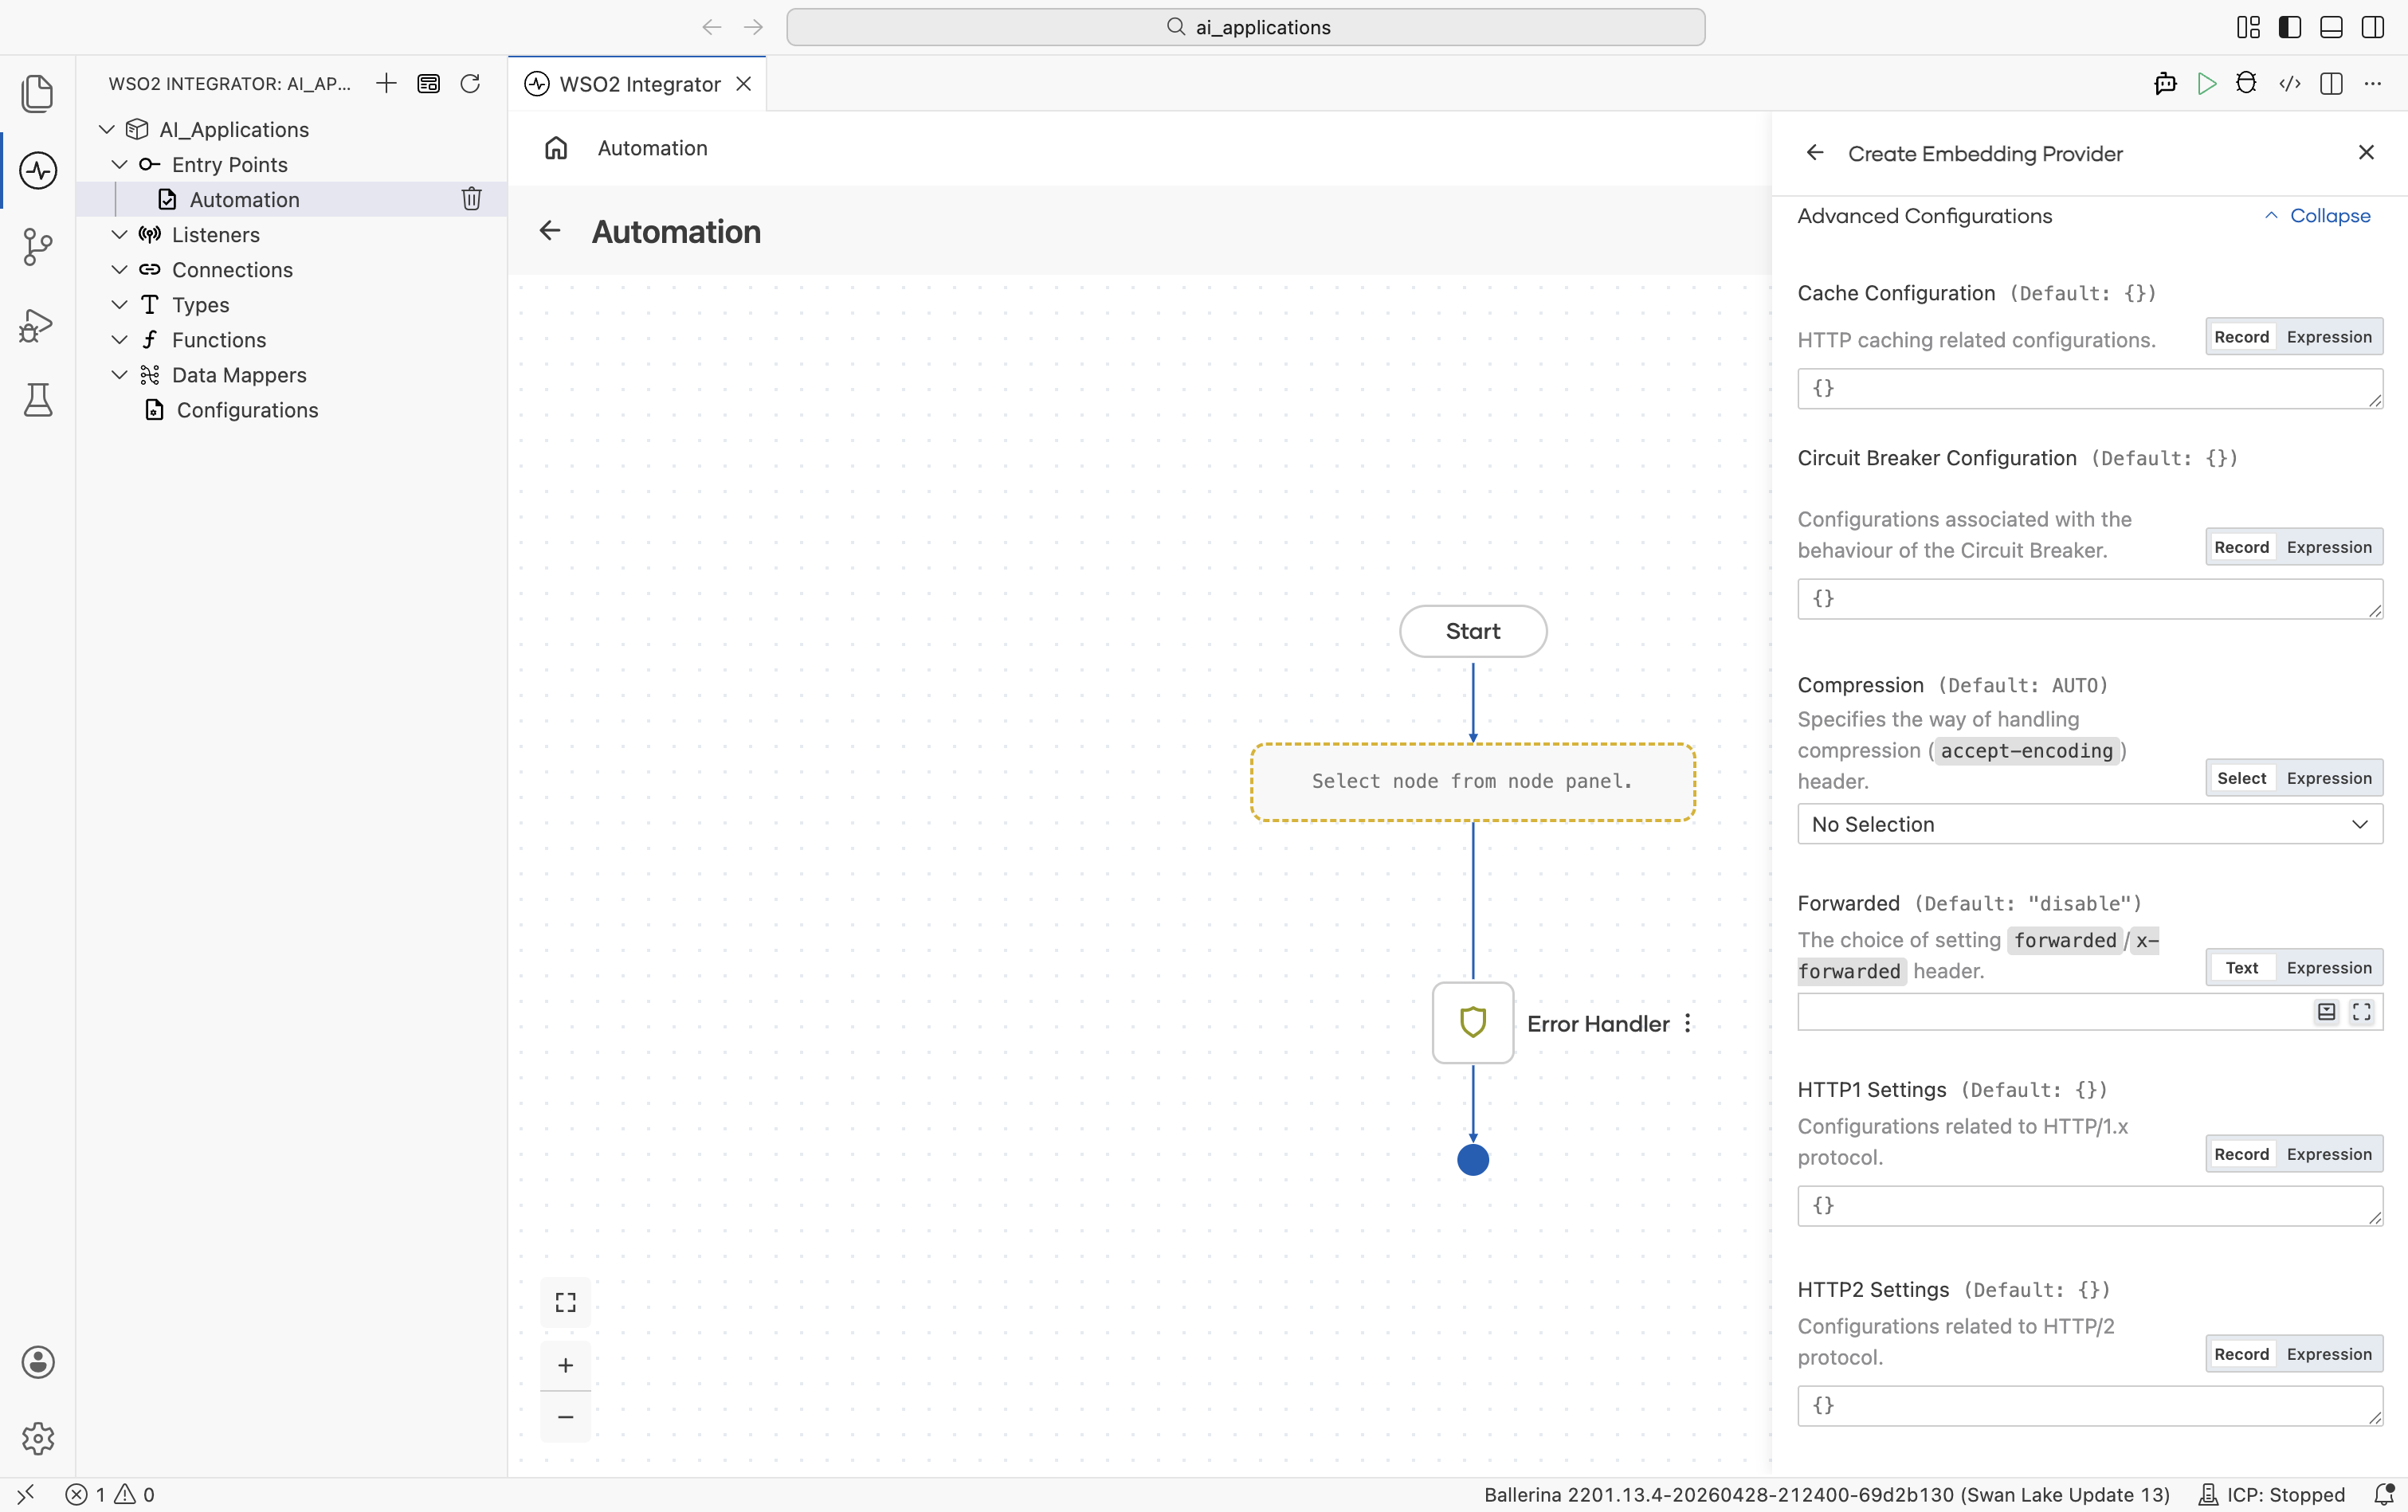Start debugging with the bug icon
Screen dimensions: 2408x1512
(x=2246, y=84)
